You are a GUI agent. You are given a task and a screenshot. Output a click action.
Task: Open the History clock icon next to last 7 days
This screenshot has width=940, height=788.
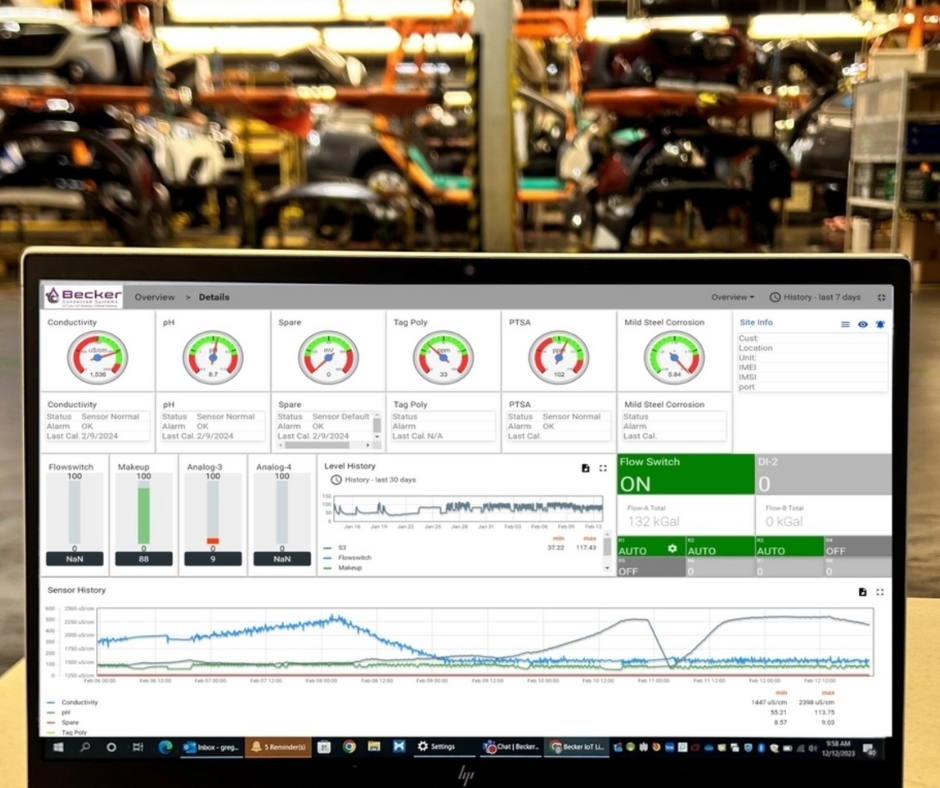click(775, 297)
